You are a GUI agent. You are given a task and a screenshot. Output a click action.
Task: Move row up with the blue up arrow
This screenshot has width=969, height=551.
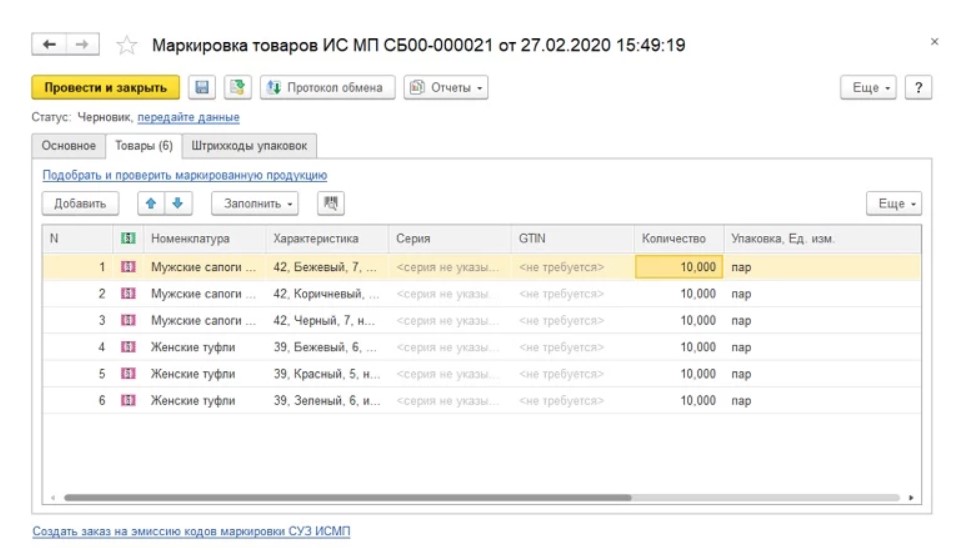click(151, 204)
